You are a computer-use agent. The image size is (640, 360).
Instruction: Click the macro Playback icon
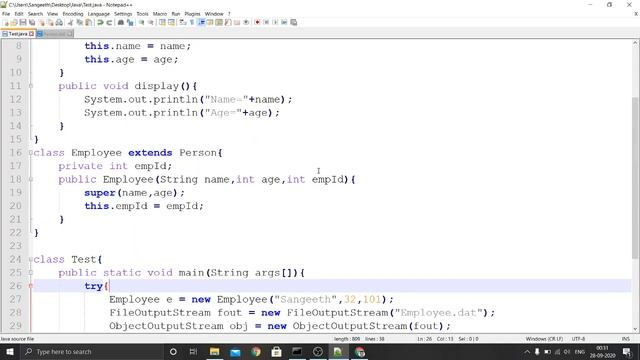(x=275, y=22)
